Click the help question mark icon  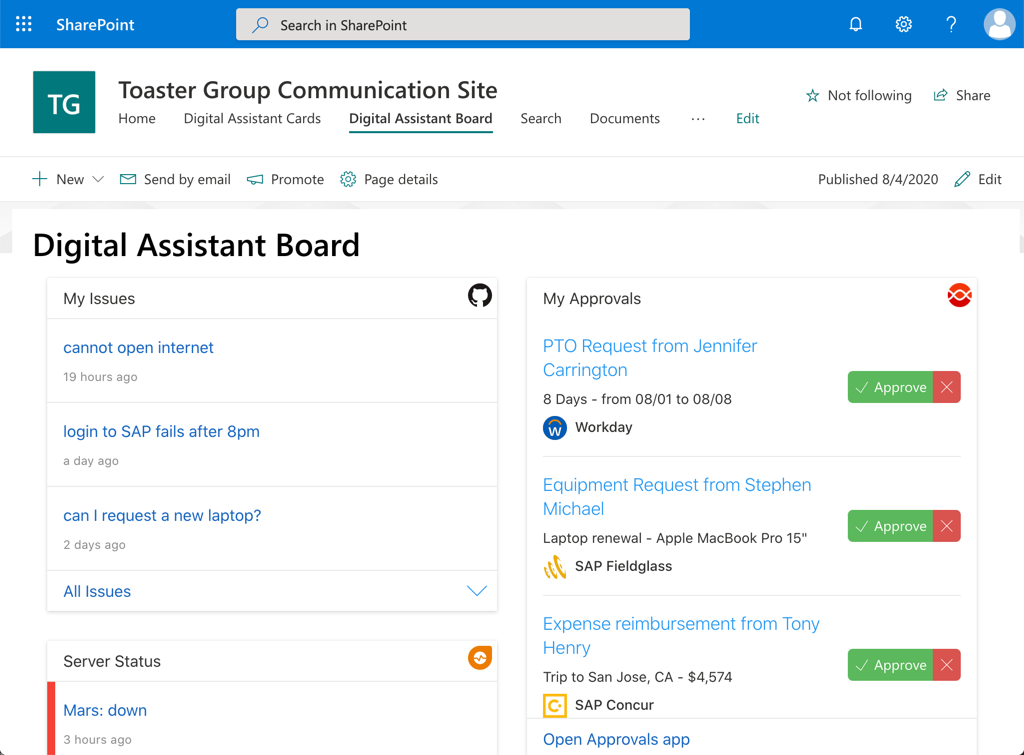coord(951,24)
